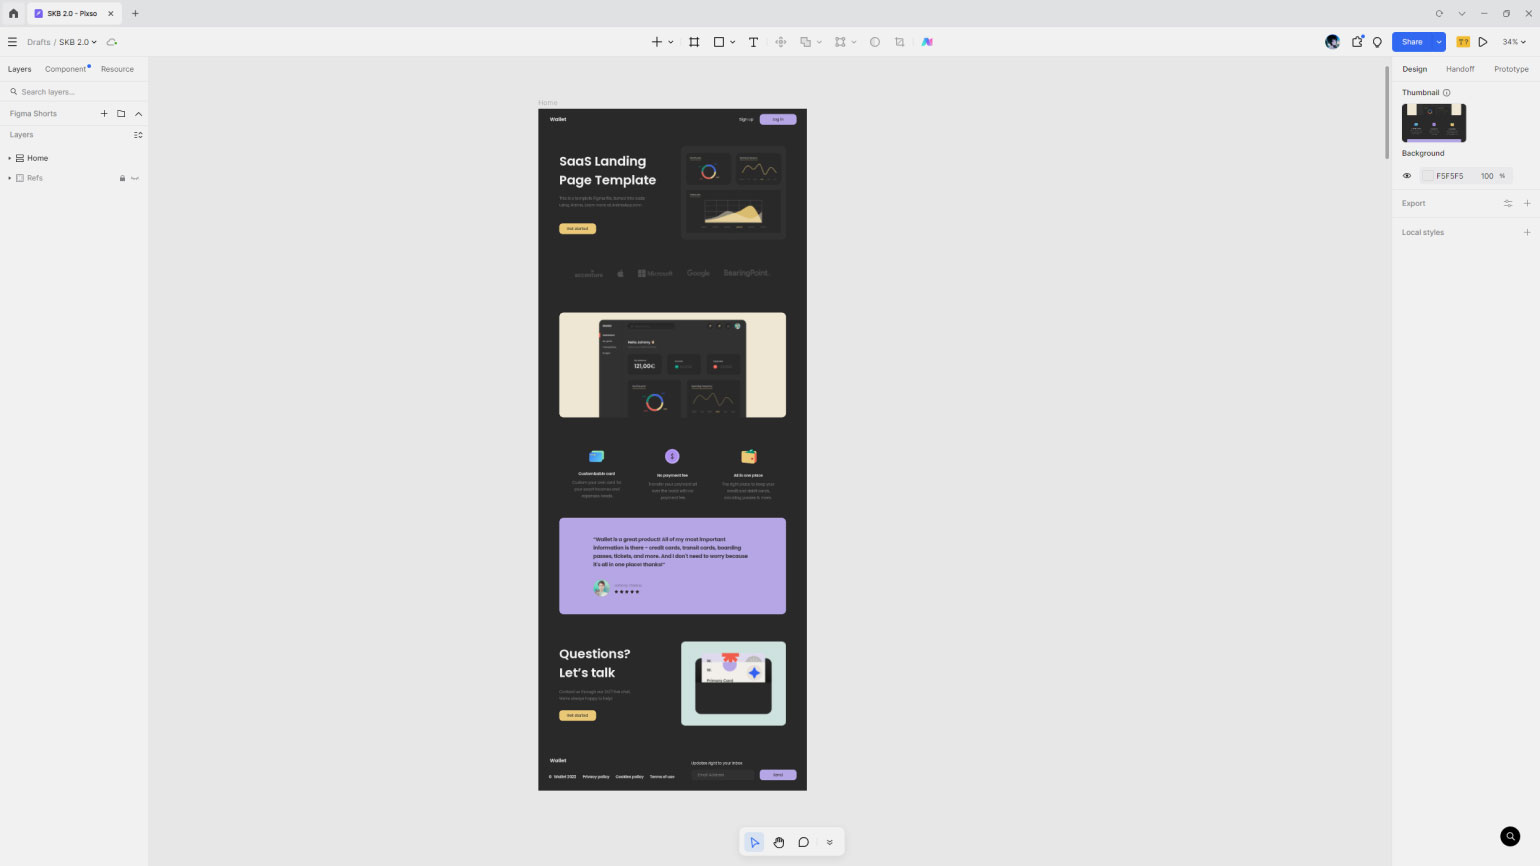Toggle visibility of the Refs layer

click(135, 178)
